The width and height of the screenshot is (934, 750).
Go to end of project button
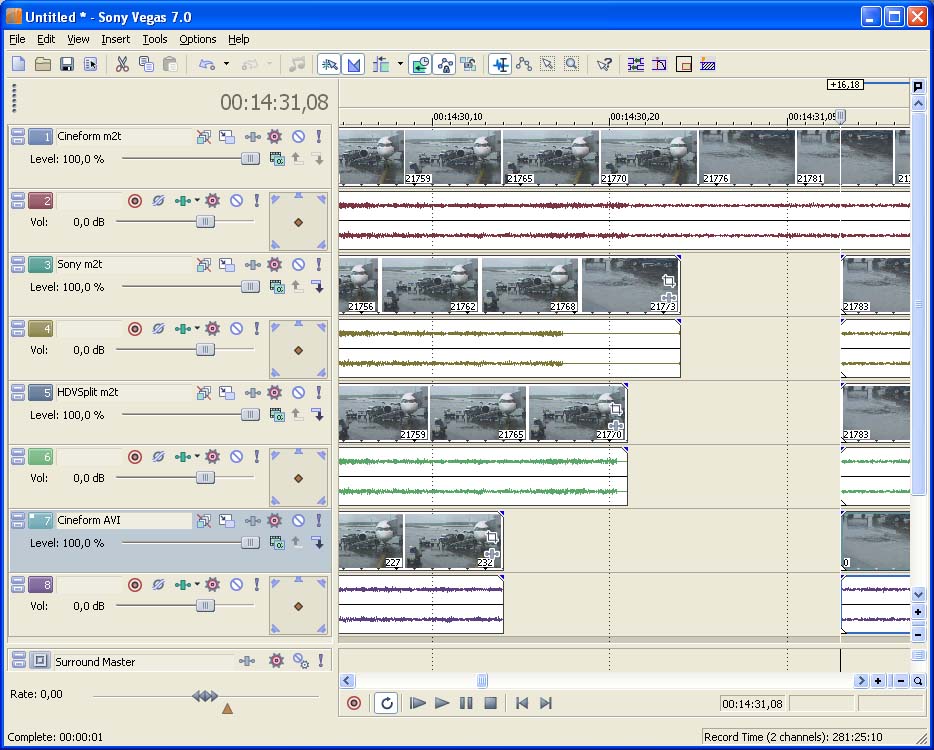click(x=546, y=704)
